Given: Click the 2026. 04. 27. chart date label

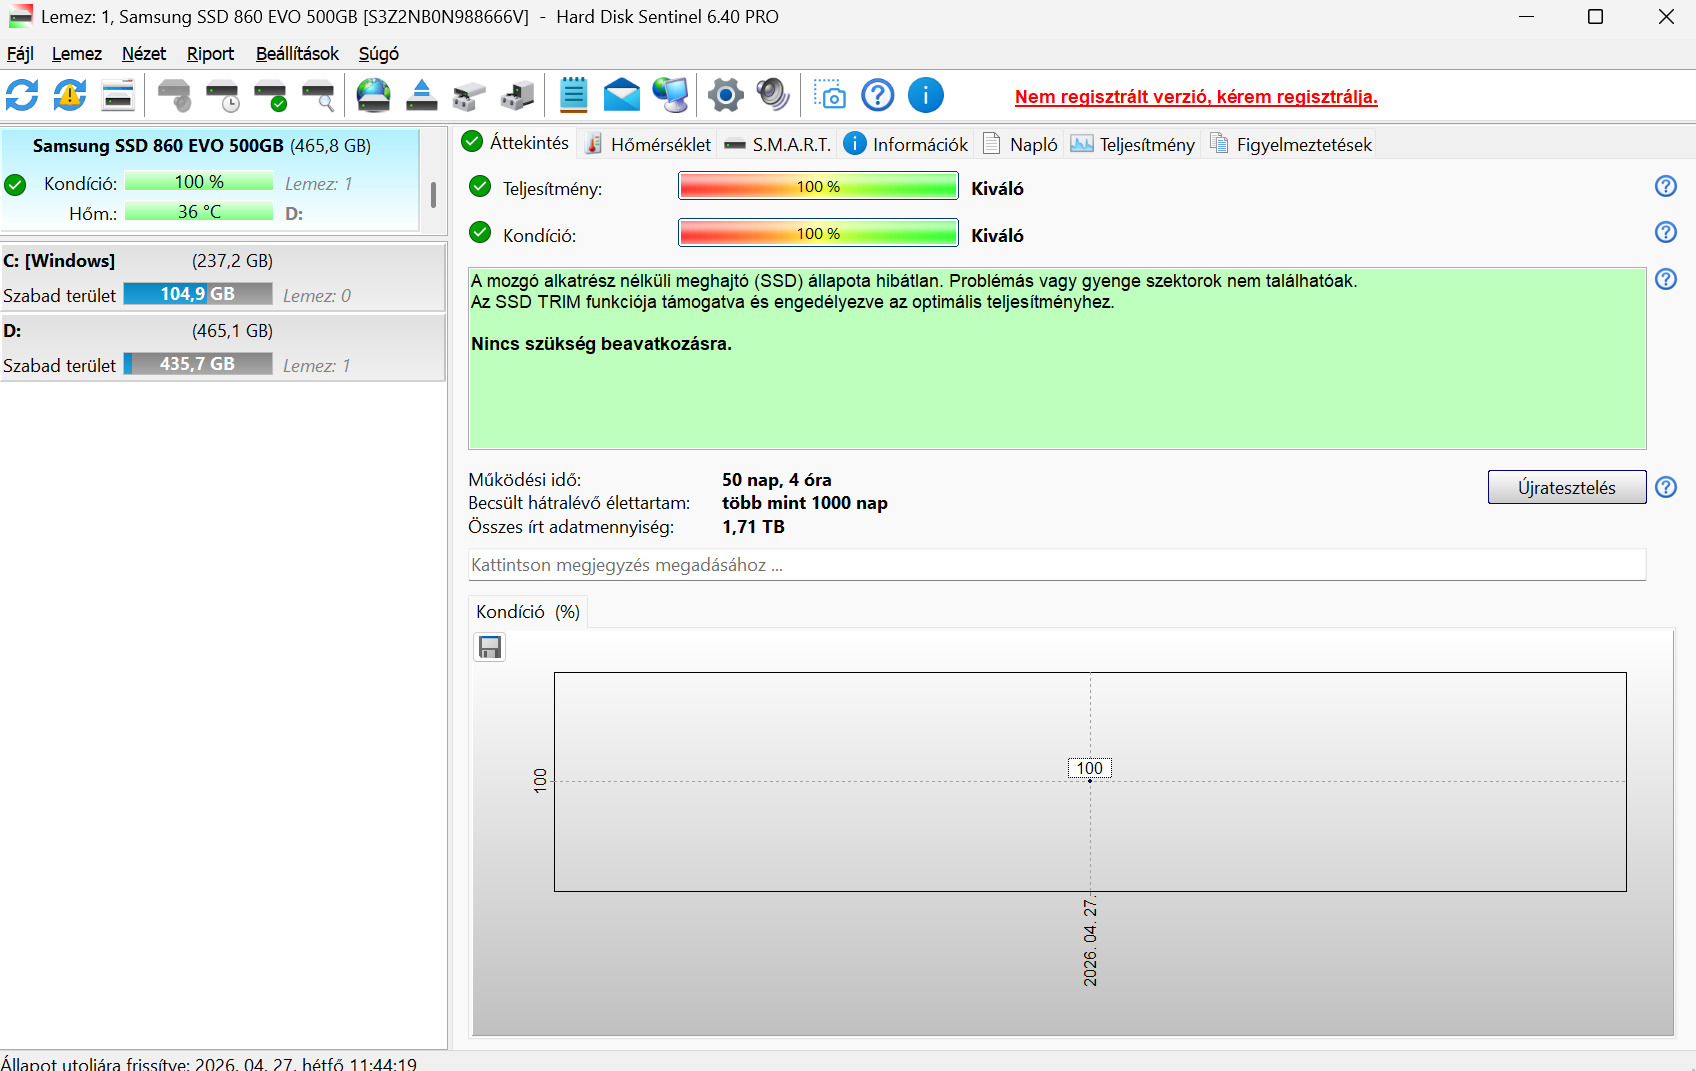Looking at the screenshot, I should [x=1090, y=943].
